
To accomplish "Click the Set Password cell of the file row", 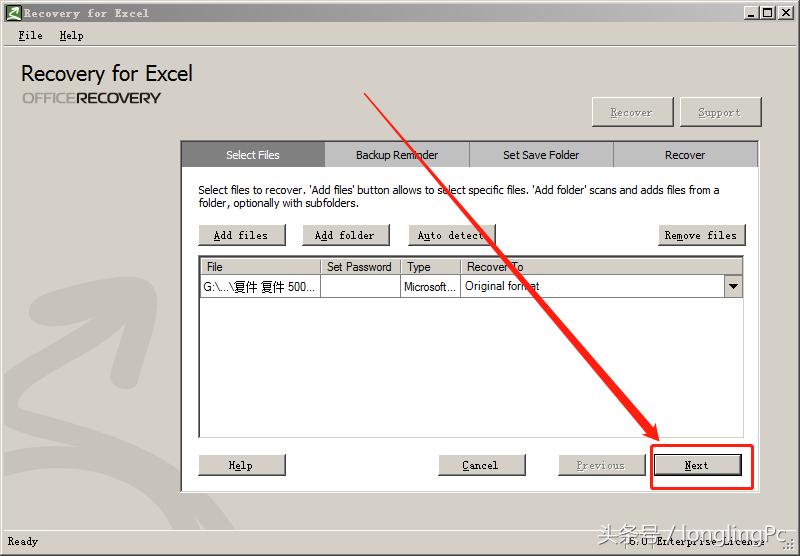I will tap(360, 287).
